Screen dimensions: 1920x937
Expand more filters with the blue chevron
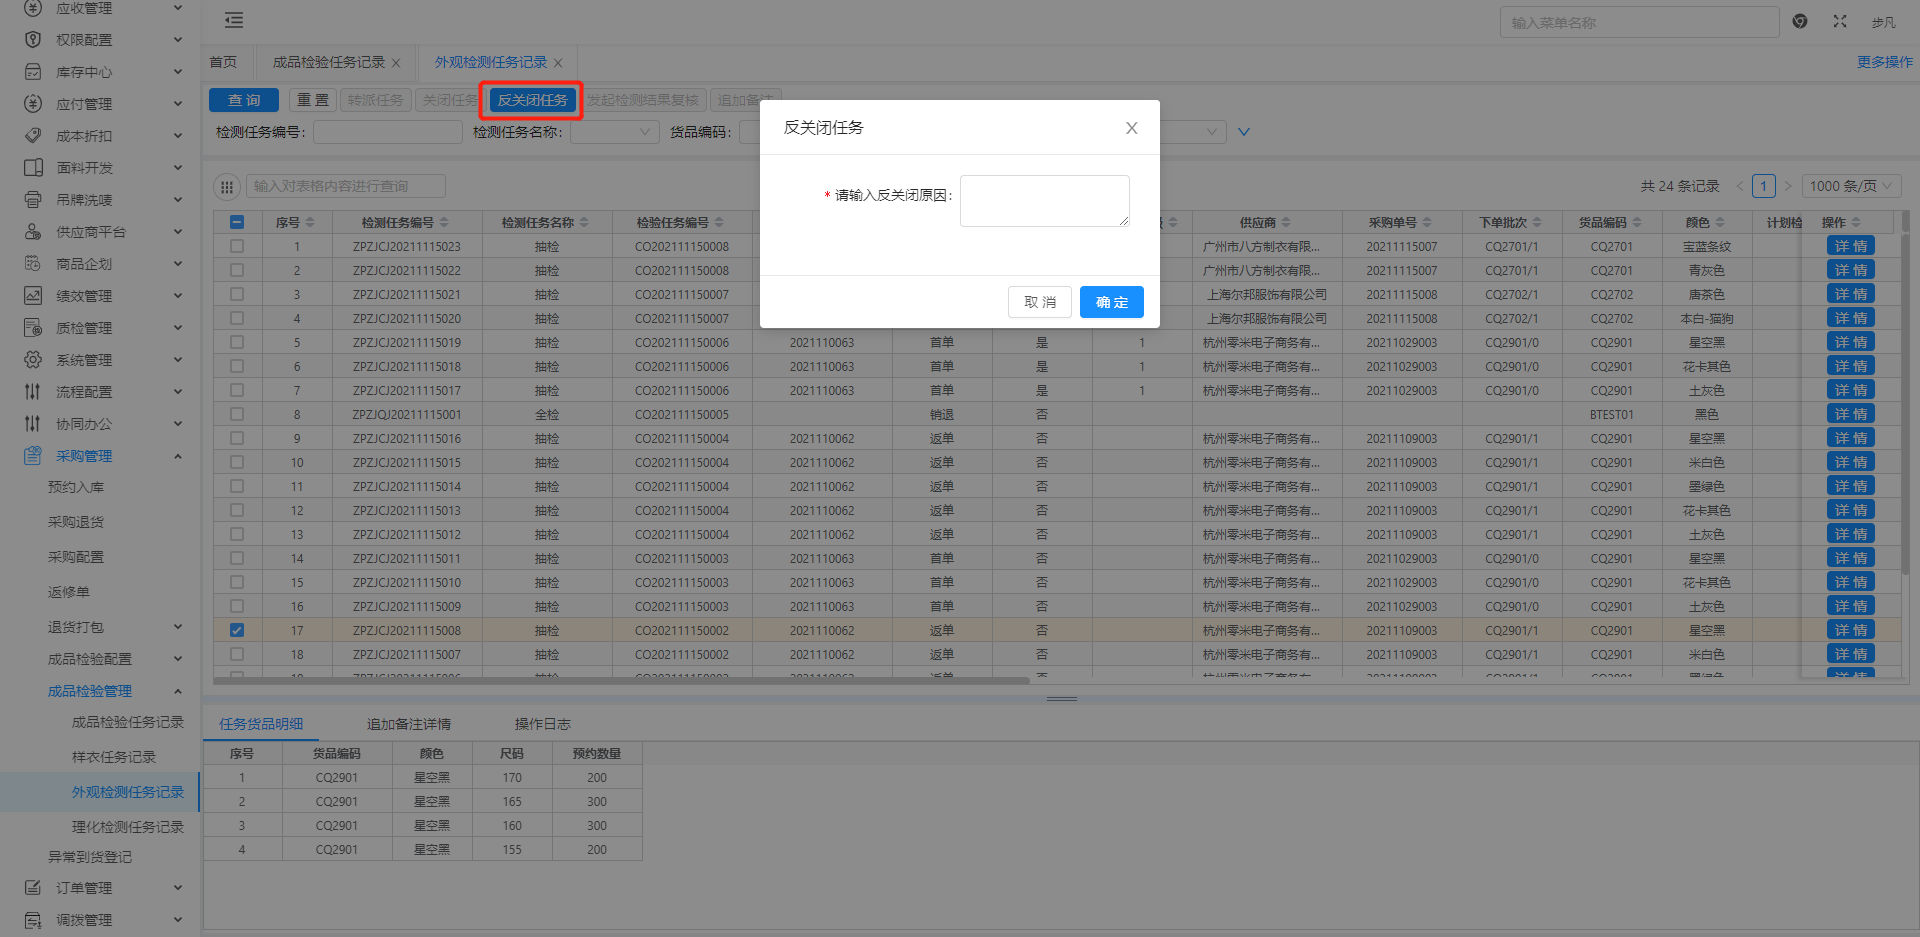click(1244, 132)
